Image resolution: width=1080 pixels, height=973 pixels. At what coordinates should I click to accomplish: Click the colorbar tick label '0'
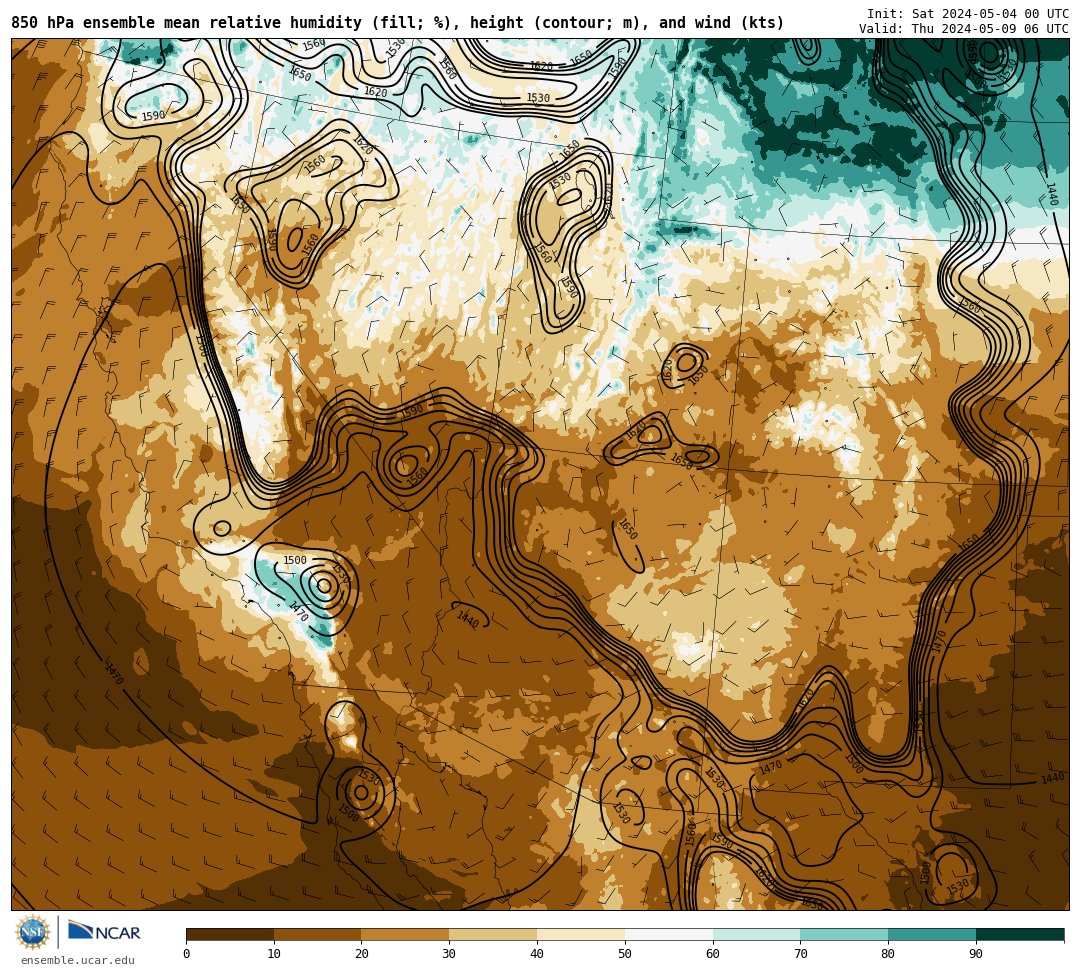187,954
